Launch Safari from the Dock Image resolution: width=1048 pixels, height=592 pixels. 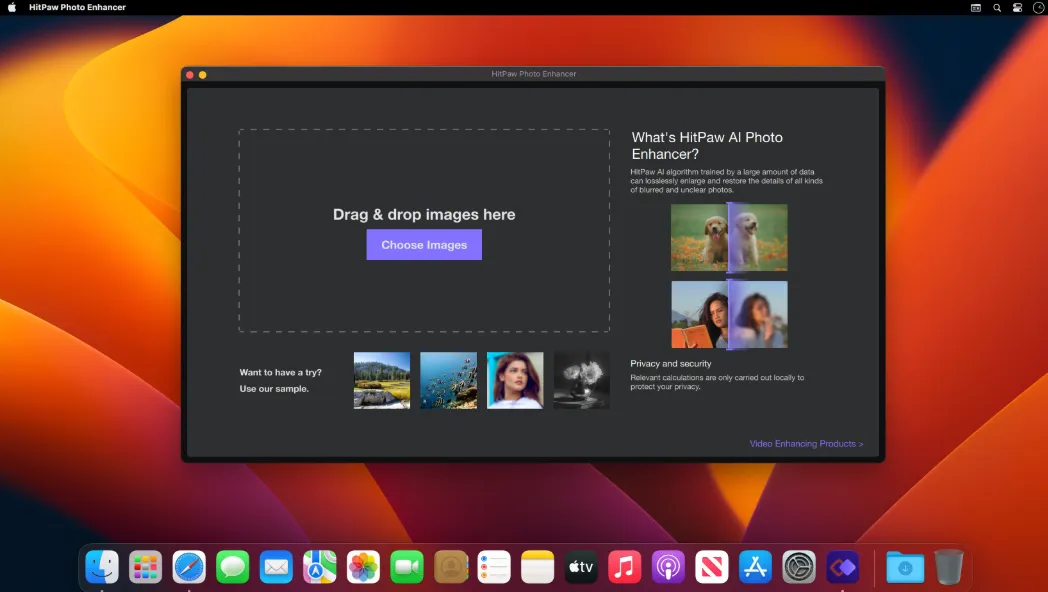click(x=189, y=567)
